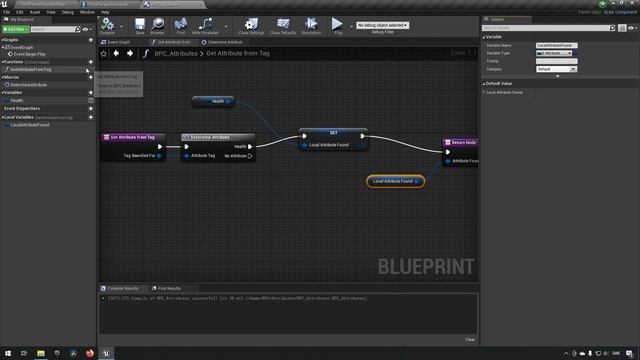Viewport: 640px width, 360px height.
Task: Click the Play button in toolbar
Action: coord(337,25)
